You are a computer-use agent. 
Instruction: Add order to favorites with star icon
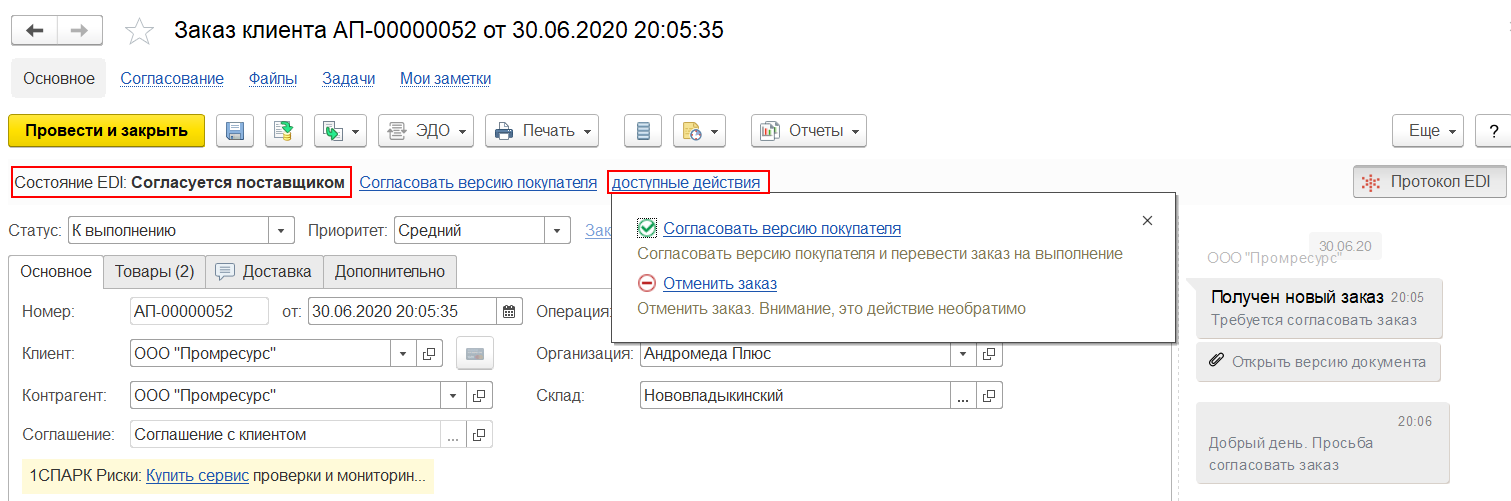tap(139, 32)
